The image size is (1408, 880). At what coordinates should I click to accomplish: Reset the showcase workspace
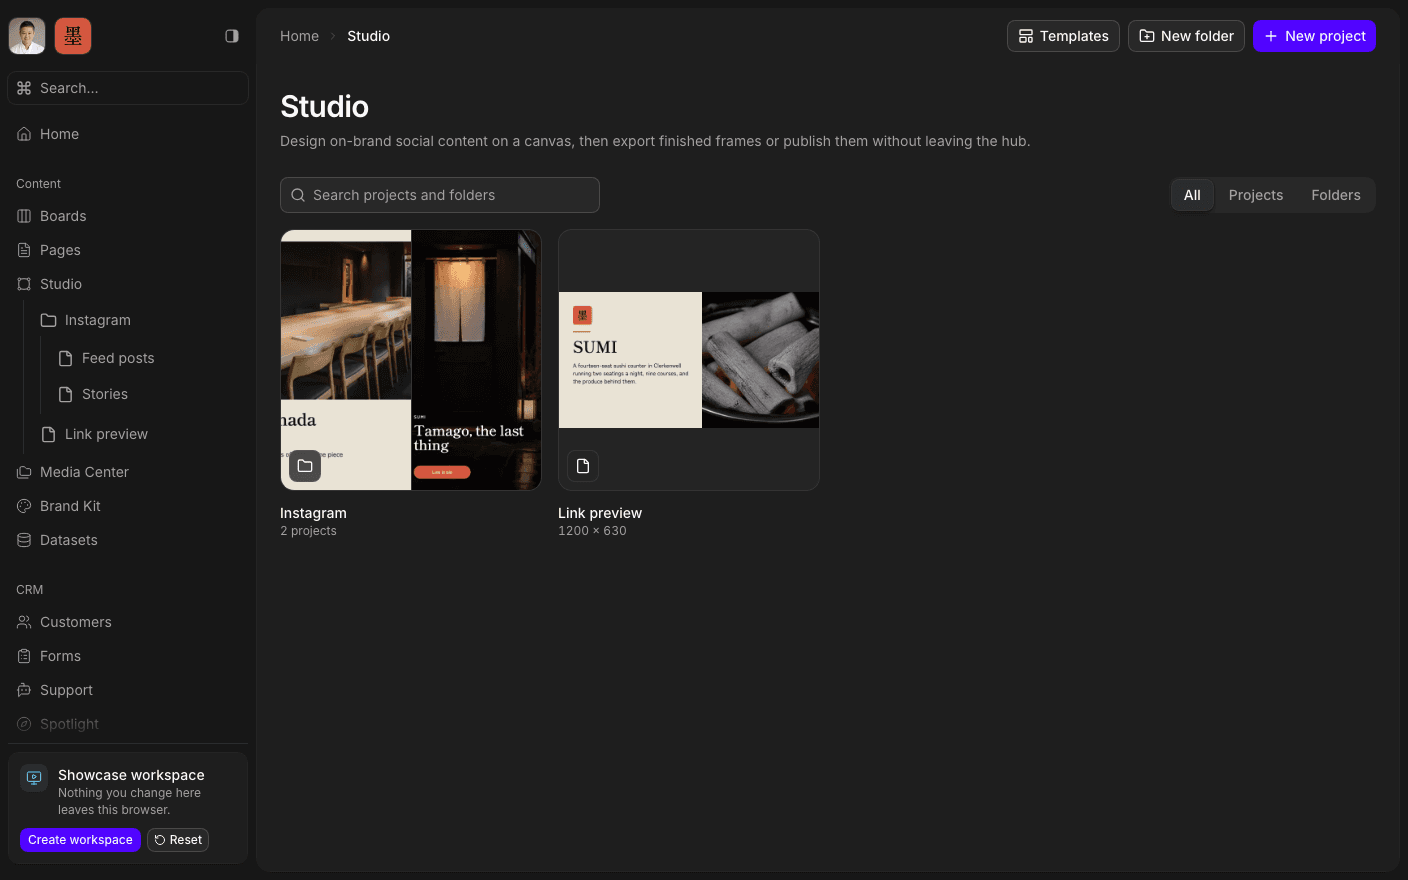178,840
